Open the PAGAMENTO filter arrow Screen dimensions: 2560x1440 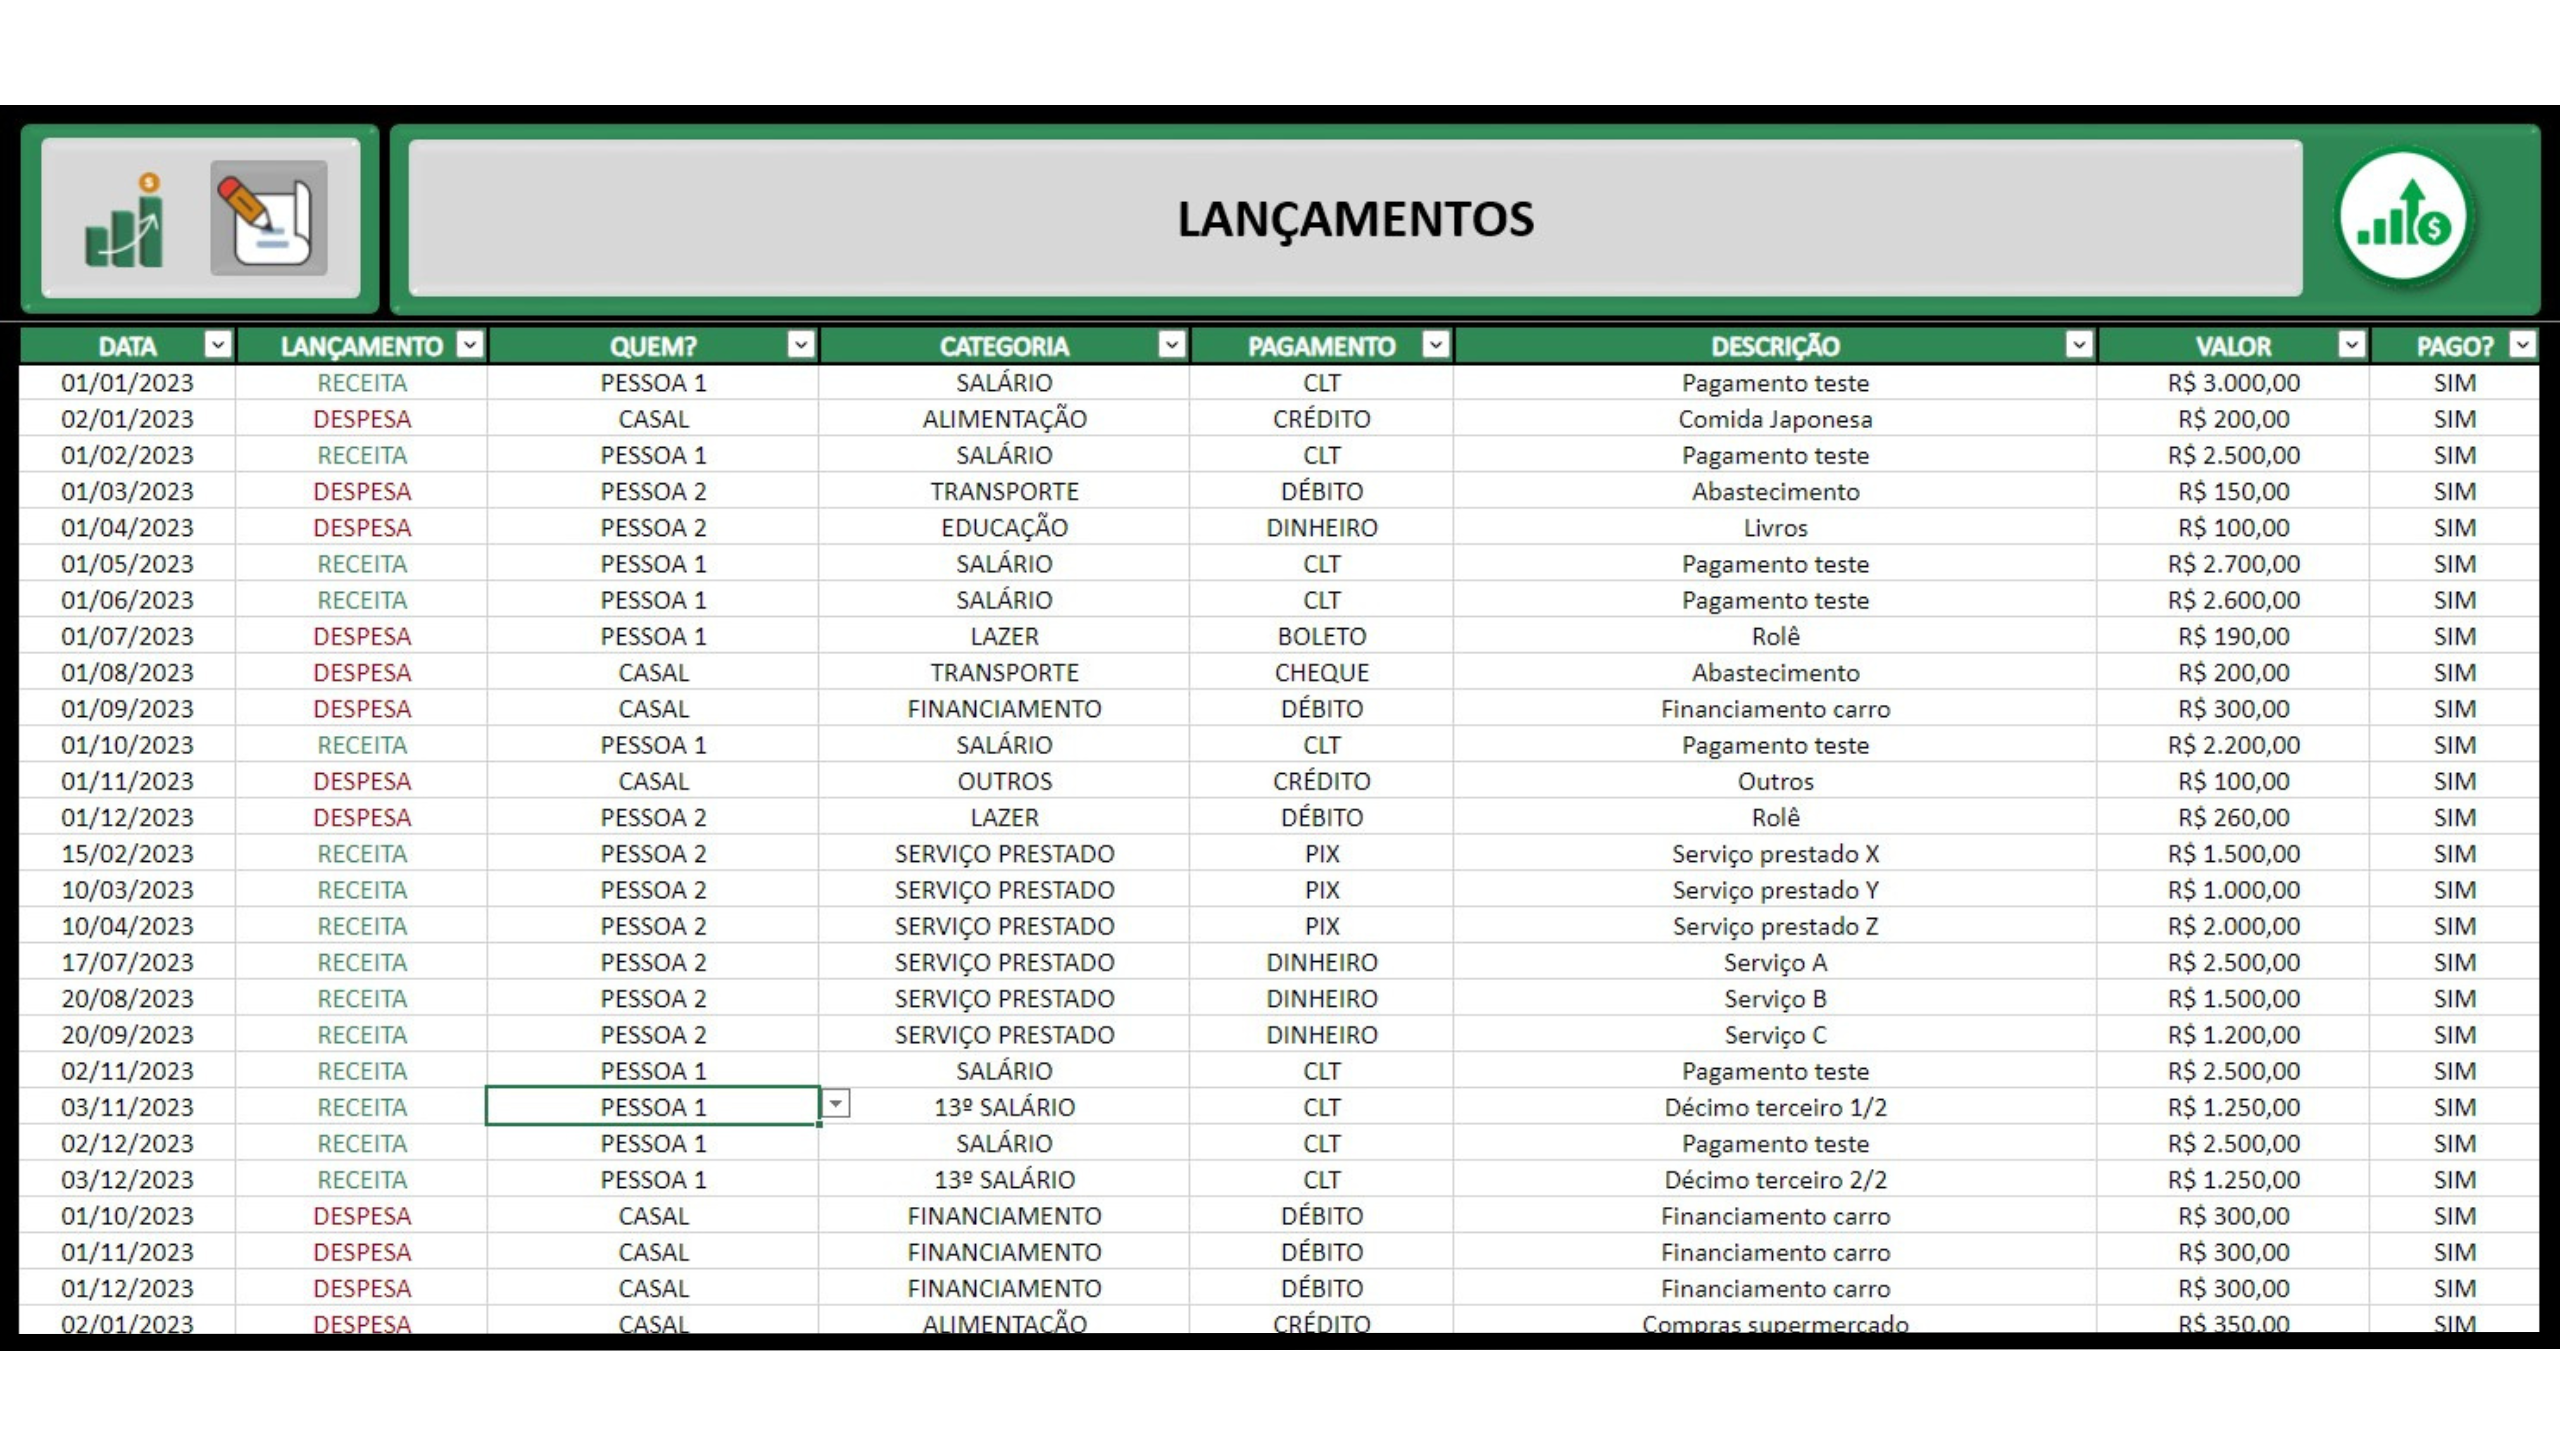click(1435, 345)
